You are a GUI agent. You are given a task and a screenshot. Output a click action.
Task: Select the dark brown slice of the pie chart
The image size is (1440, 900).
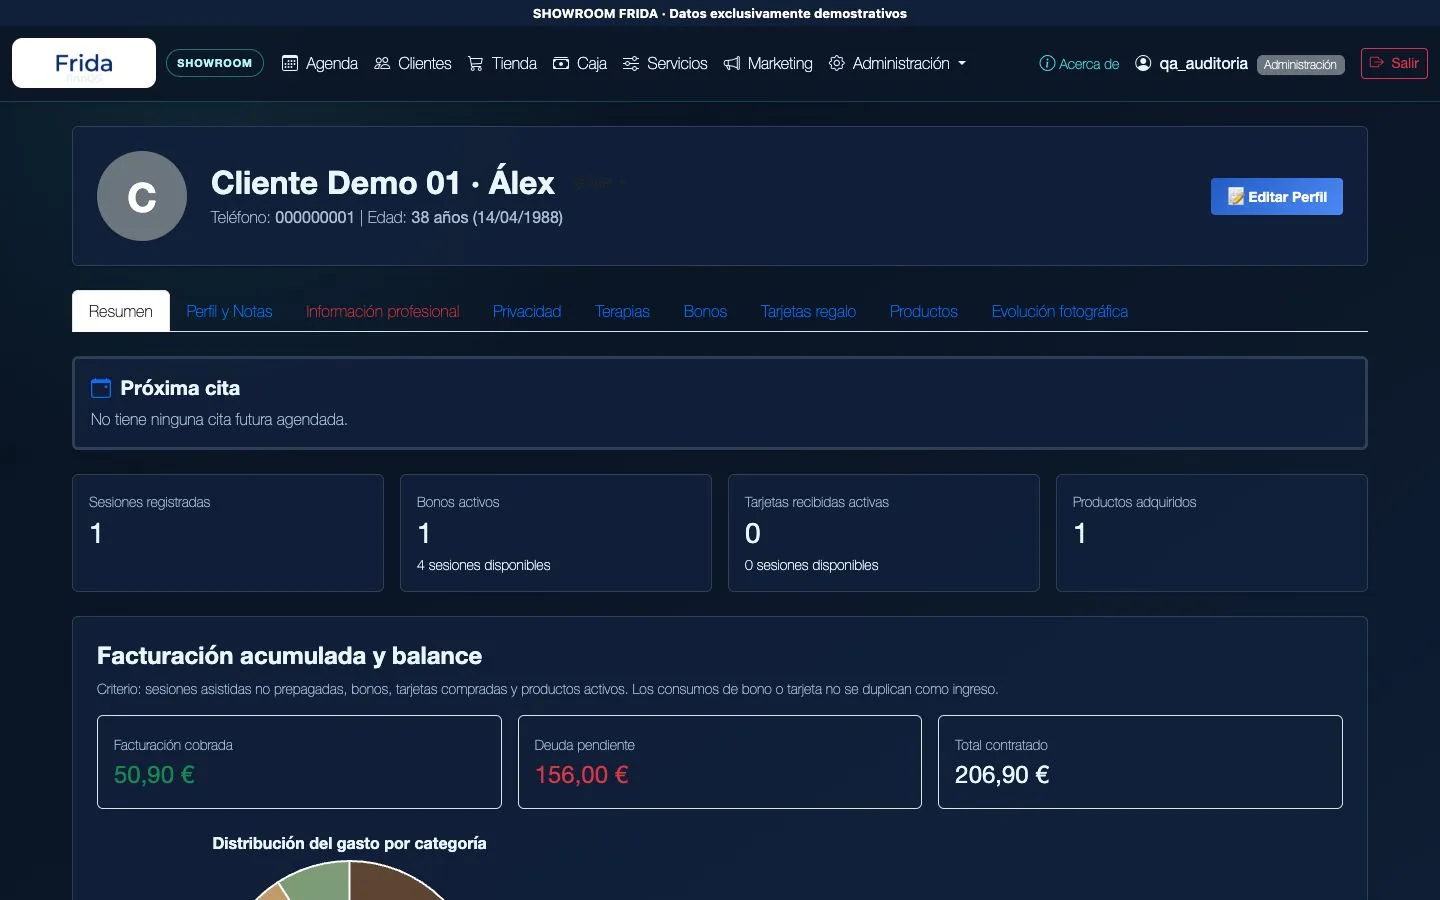(x=390, y=883)
